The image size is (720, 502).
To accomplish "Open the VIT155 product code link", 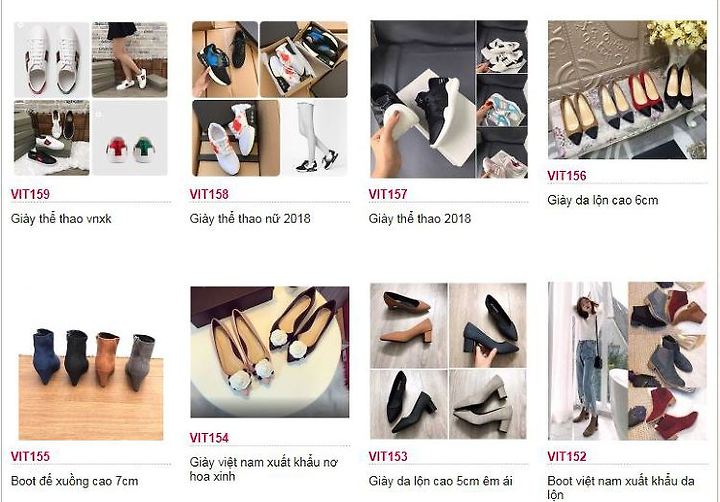I will (30, 456).
